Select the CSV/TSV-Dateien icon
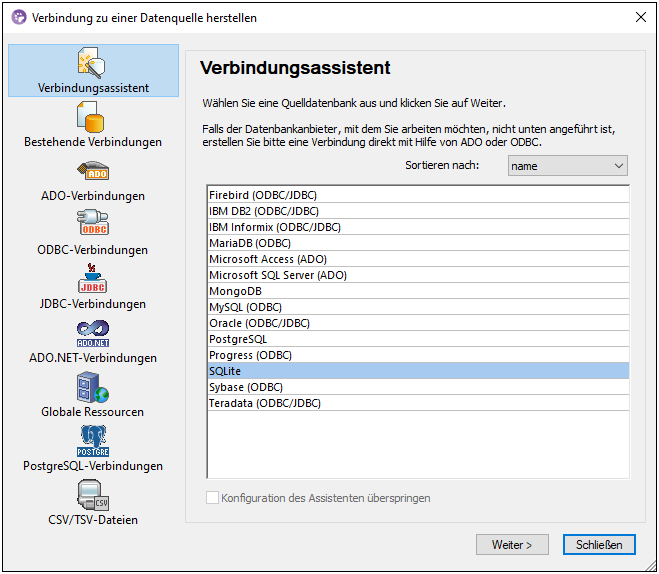 [93, 495]
